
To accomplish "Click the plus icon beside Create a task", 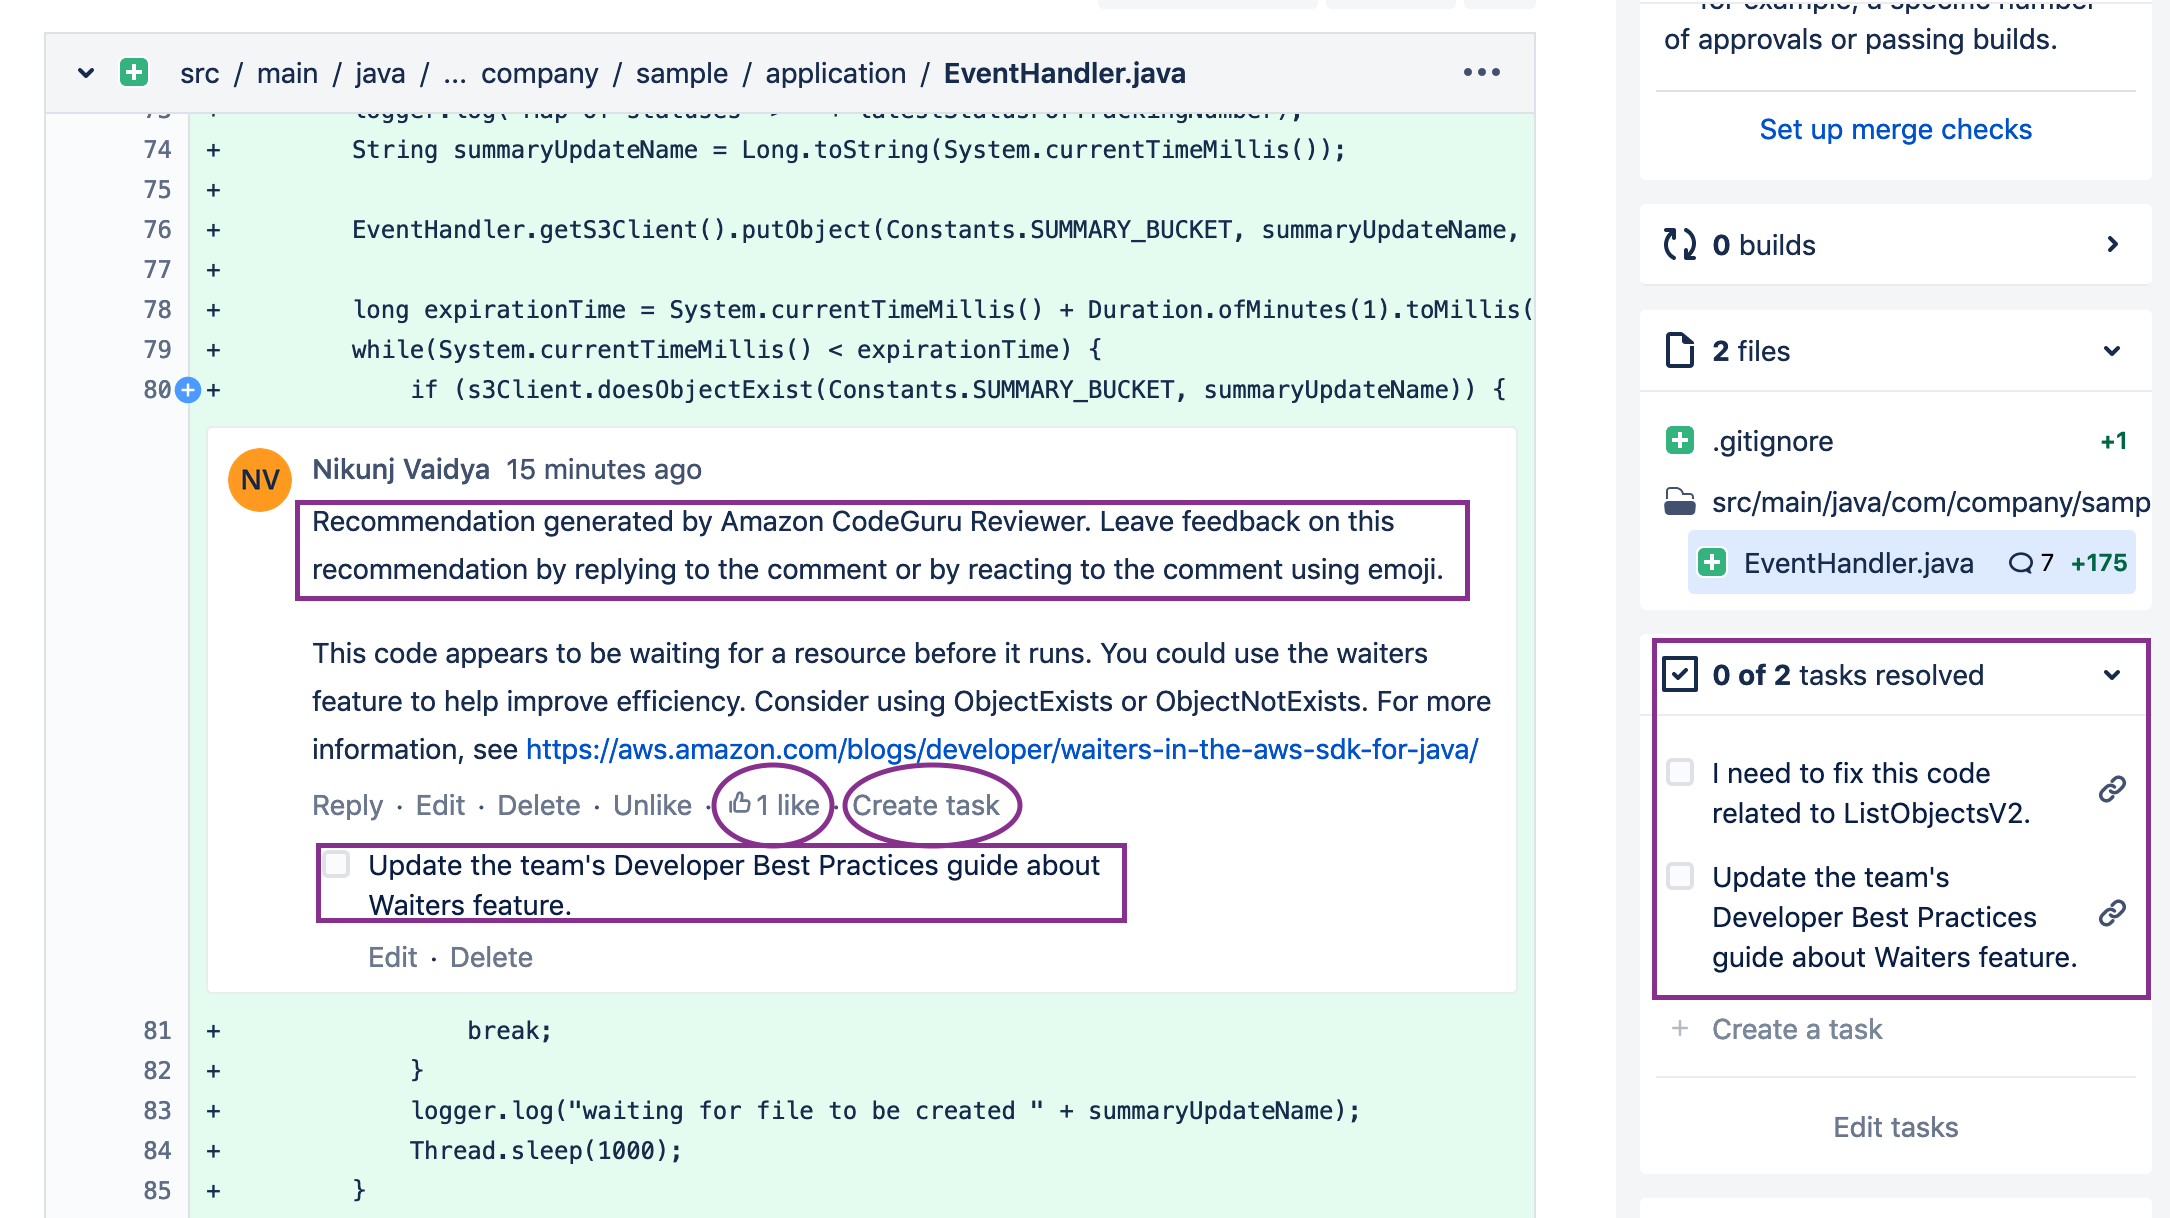I will point(1680,1029).
